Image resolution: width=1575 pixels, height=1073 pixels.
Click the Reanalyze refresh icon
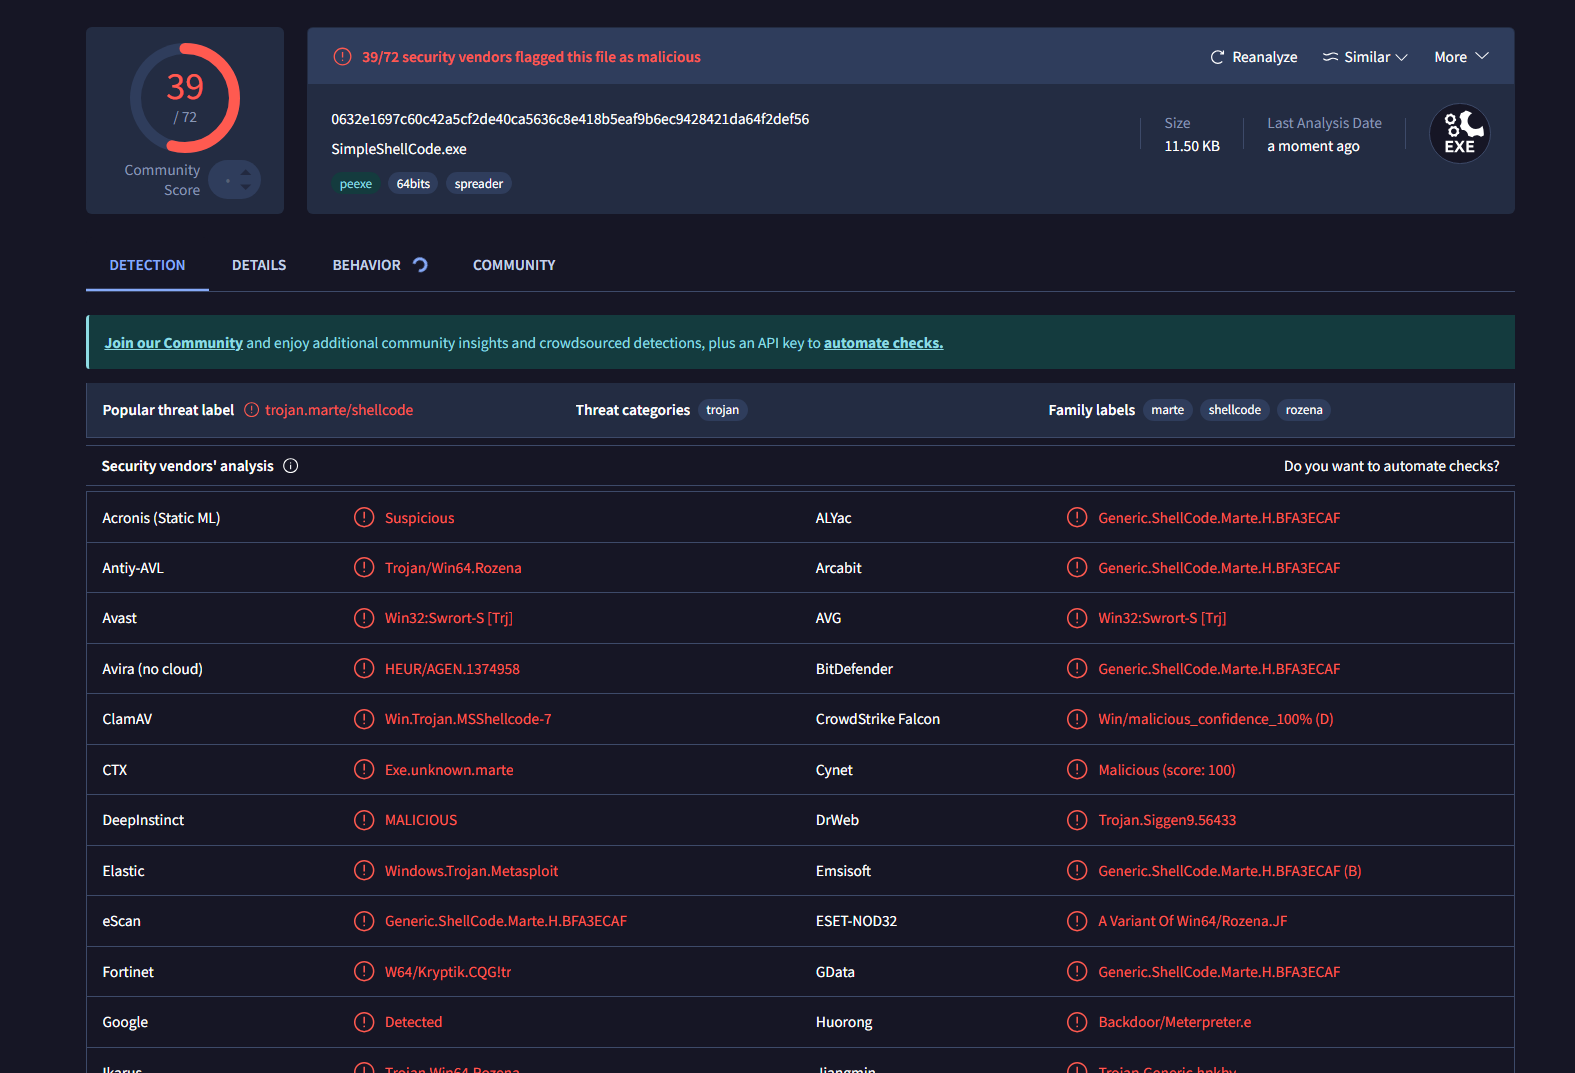1217,57
